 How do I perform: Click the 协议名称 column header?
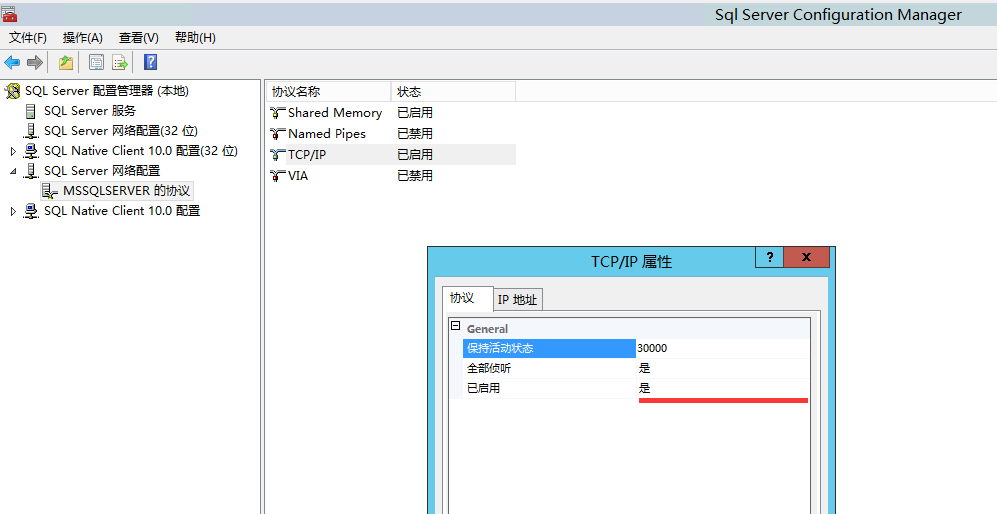(x=296, y=91)
